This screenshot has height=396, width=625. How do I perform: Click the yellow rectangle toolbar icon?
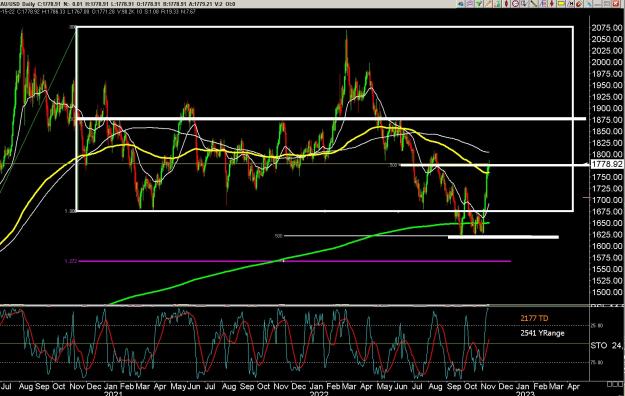coord(560,4)
